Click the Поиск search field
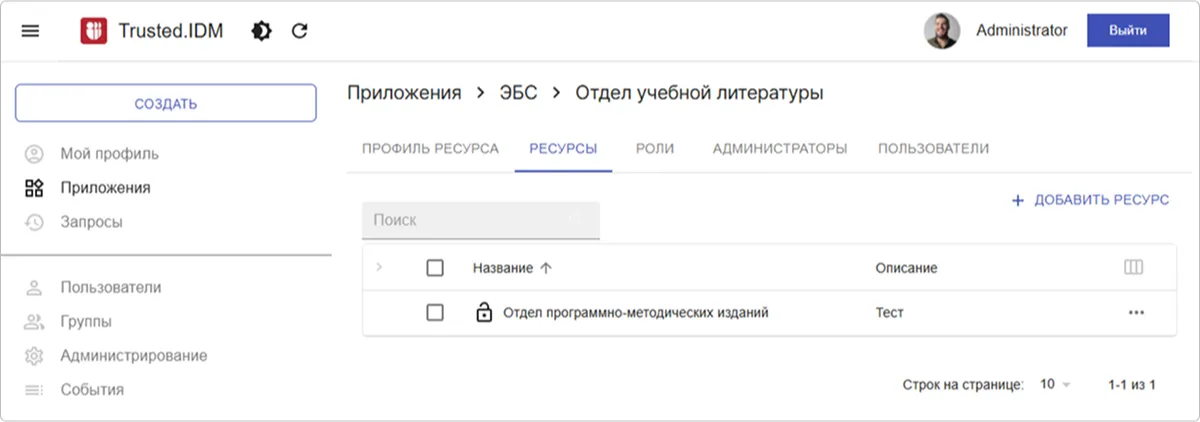Viewport: 1200px width, 422px height. tap(470, 220)
